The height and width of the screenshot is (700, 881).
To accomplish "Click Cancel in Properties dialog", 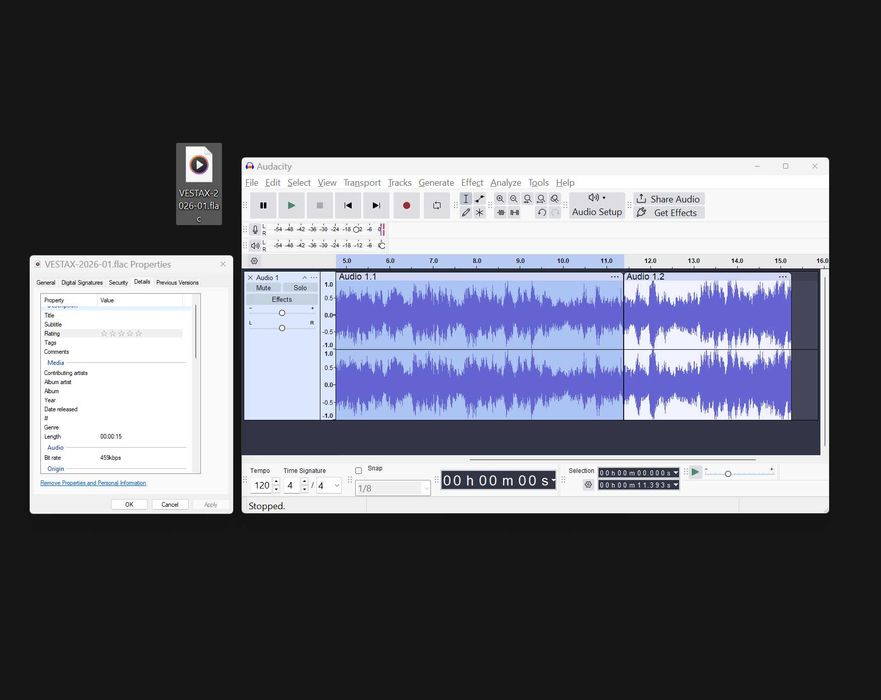I will pyautogui.click(x=170, y=504).
